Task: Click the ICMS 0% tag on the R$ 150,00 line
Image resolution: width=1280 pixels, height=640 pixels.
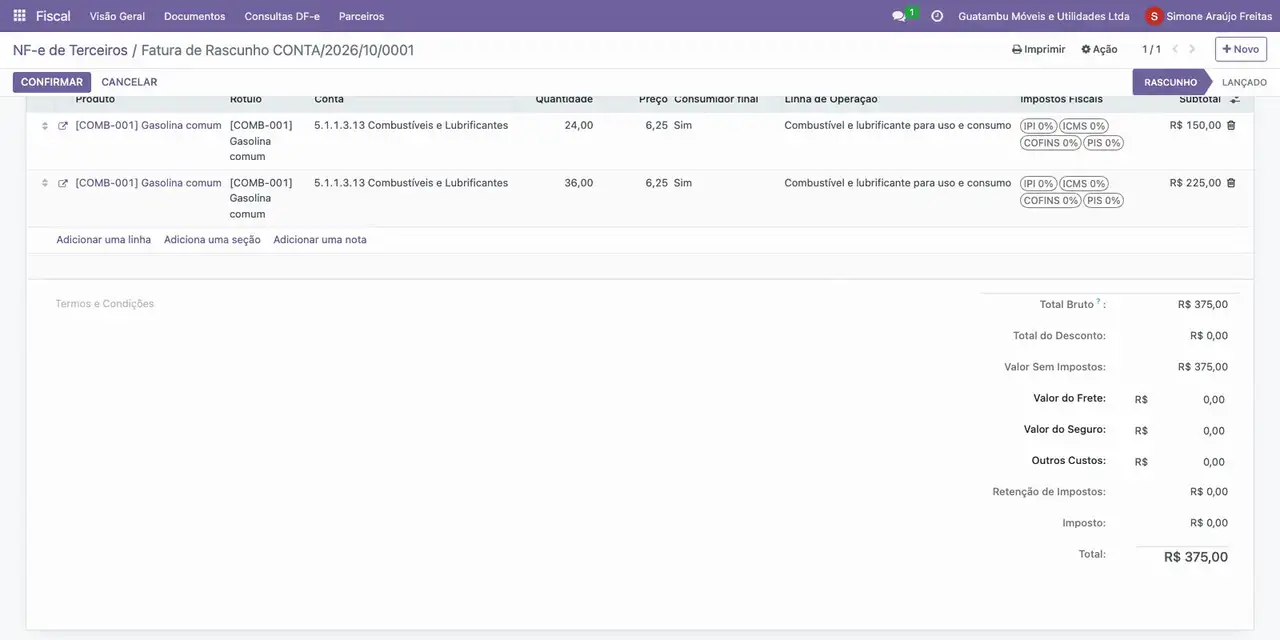Action: [1084, 127]
